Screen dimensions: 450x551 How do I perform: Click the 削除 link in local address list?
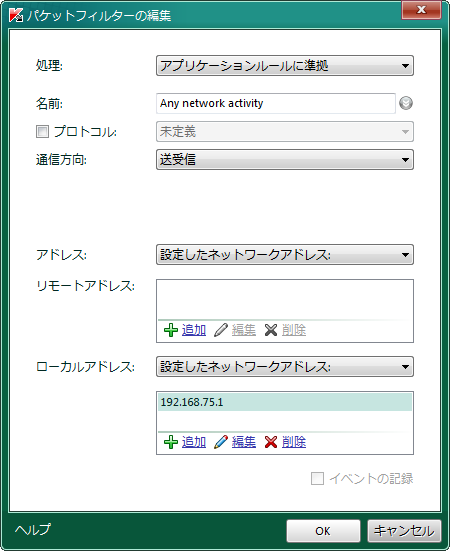(294, 442)
